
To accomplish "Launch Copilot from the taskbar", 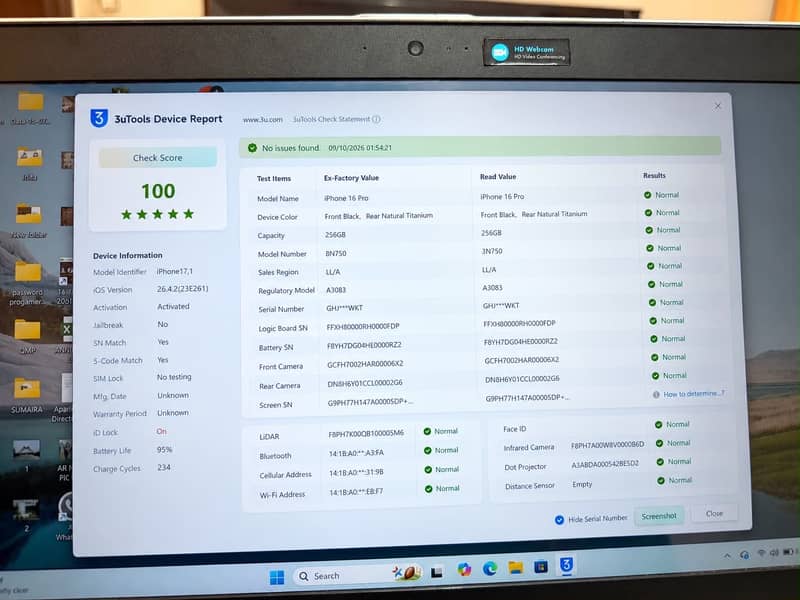I will (x=464, y=569).
